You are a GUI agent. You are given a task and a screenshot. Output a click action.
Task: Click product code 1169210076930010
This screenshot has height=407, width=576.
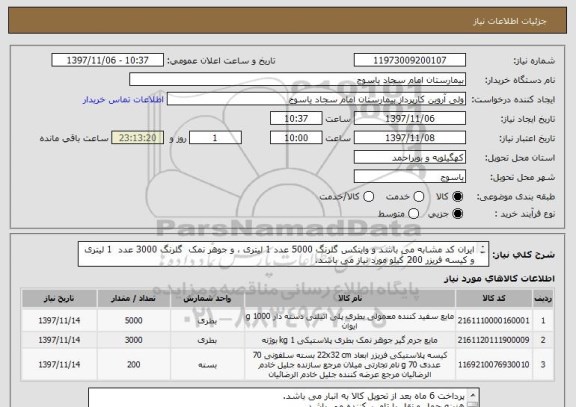coord(494,365)
